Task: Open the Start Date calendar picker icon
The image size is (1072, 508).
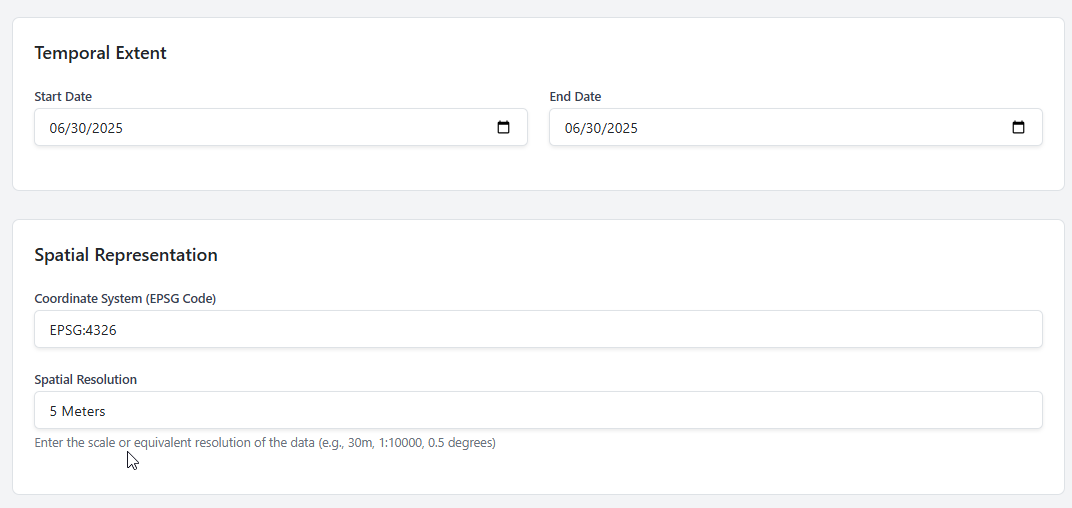Action: point(504,128)
